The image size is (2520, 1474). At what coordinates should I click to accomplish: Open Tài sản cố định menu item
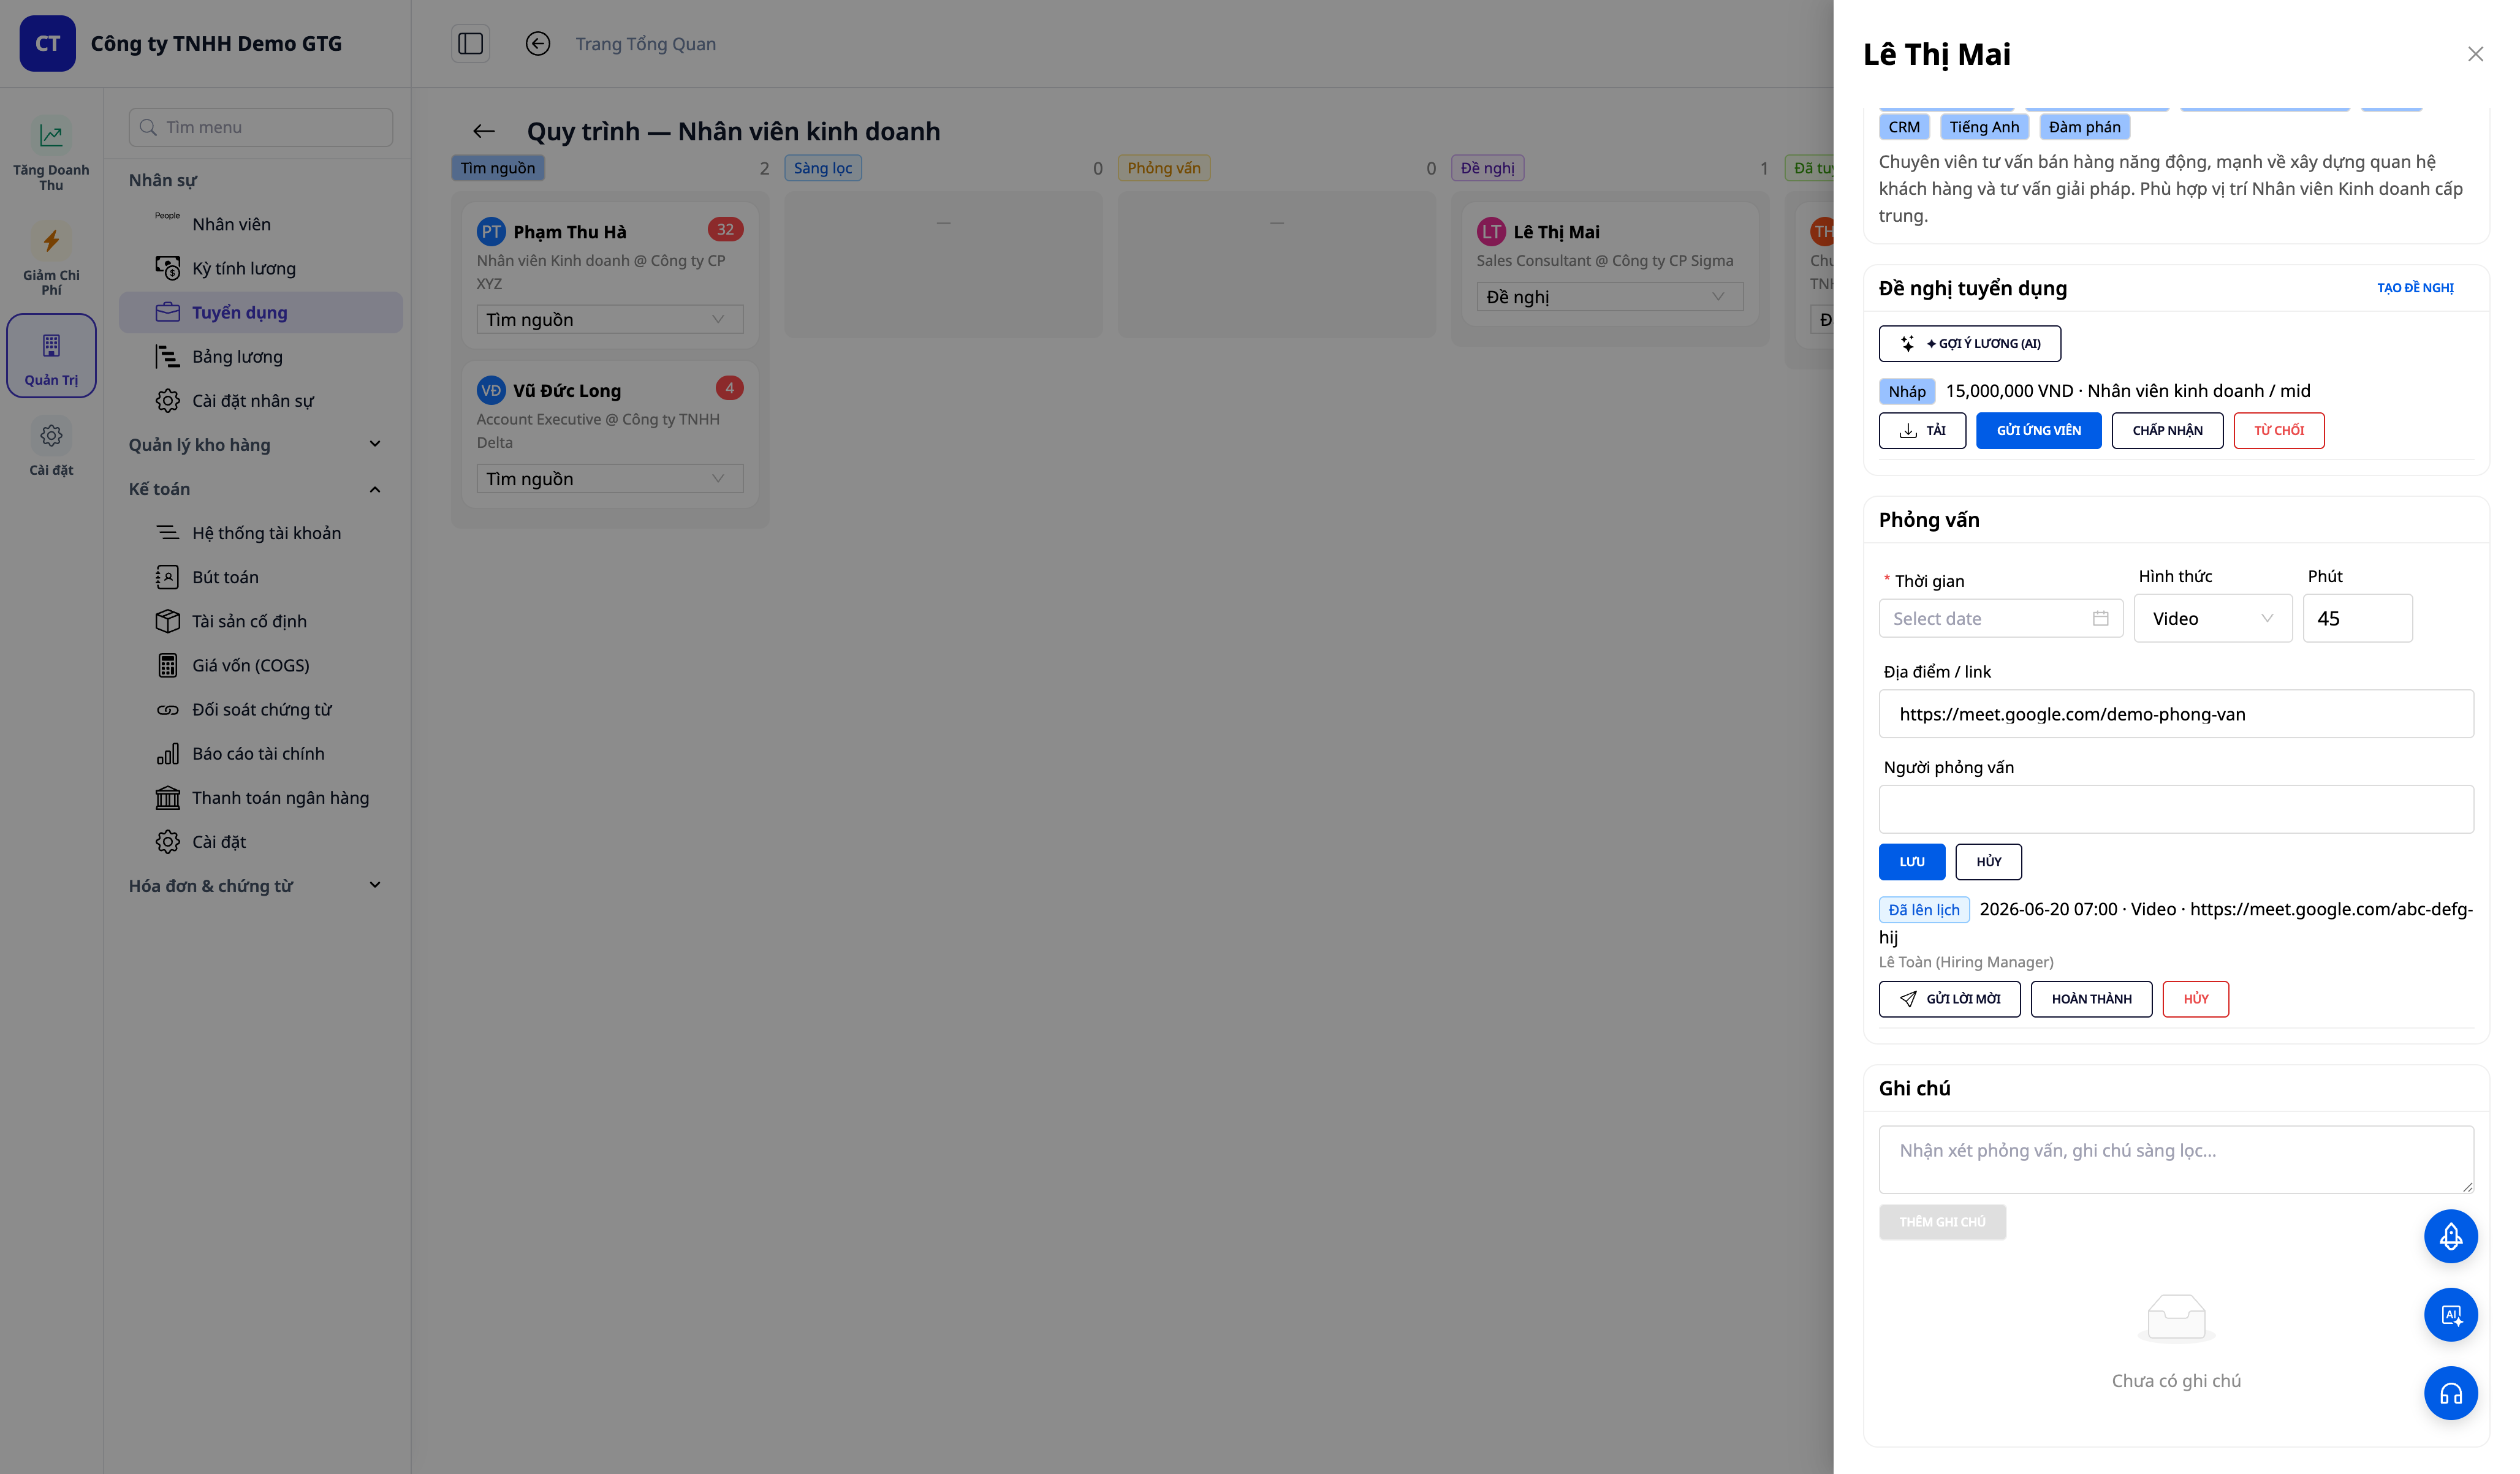tap(260, 621)
